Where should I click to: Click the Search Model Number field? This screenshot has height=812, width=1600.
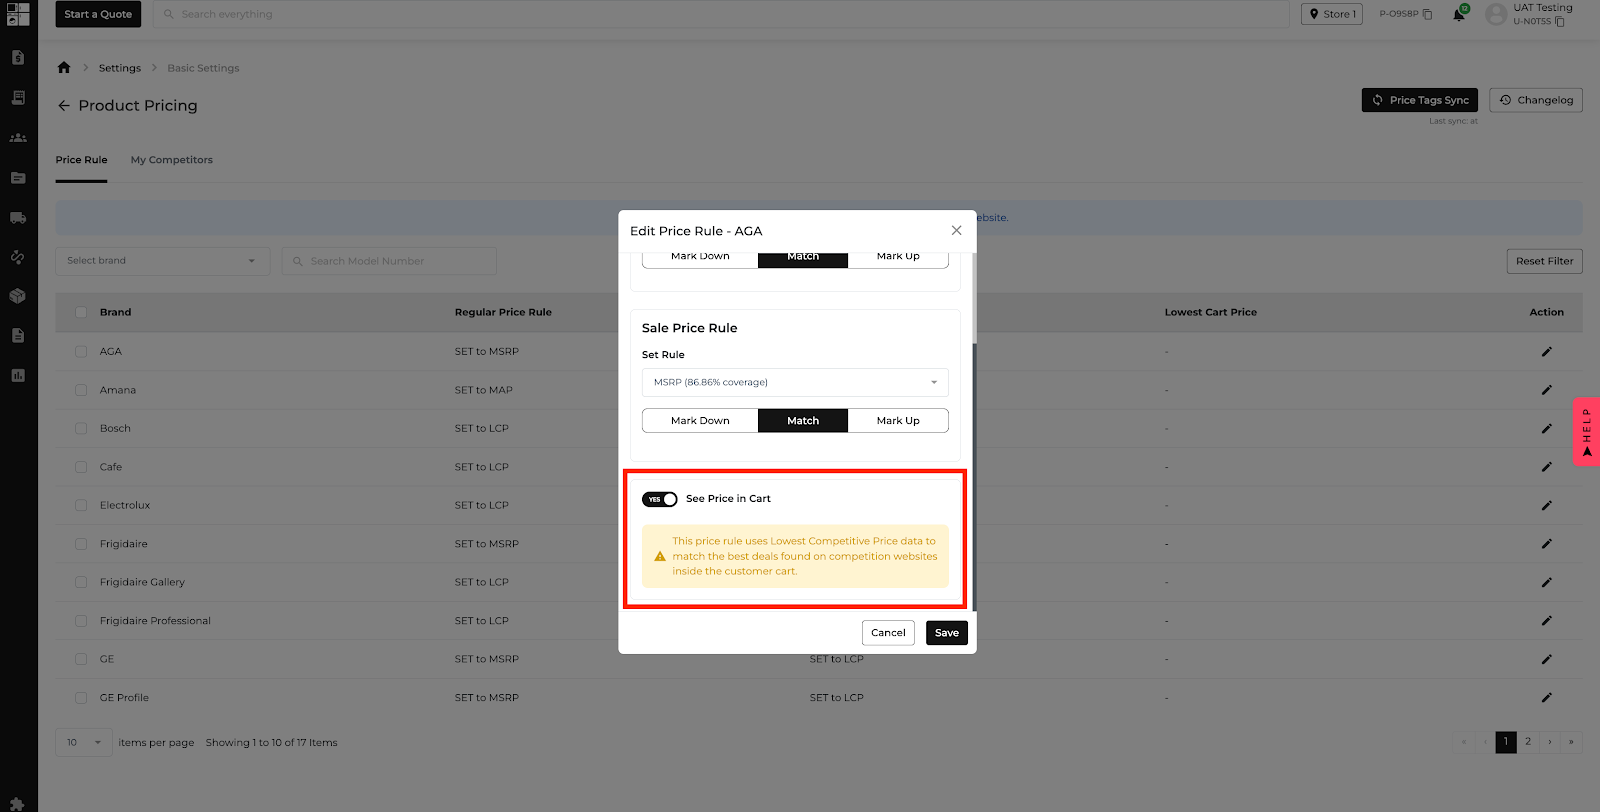pyautogui.click(x=390, y=261)
